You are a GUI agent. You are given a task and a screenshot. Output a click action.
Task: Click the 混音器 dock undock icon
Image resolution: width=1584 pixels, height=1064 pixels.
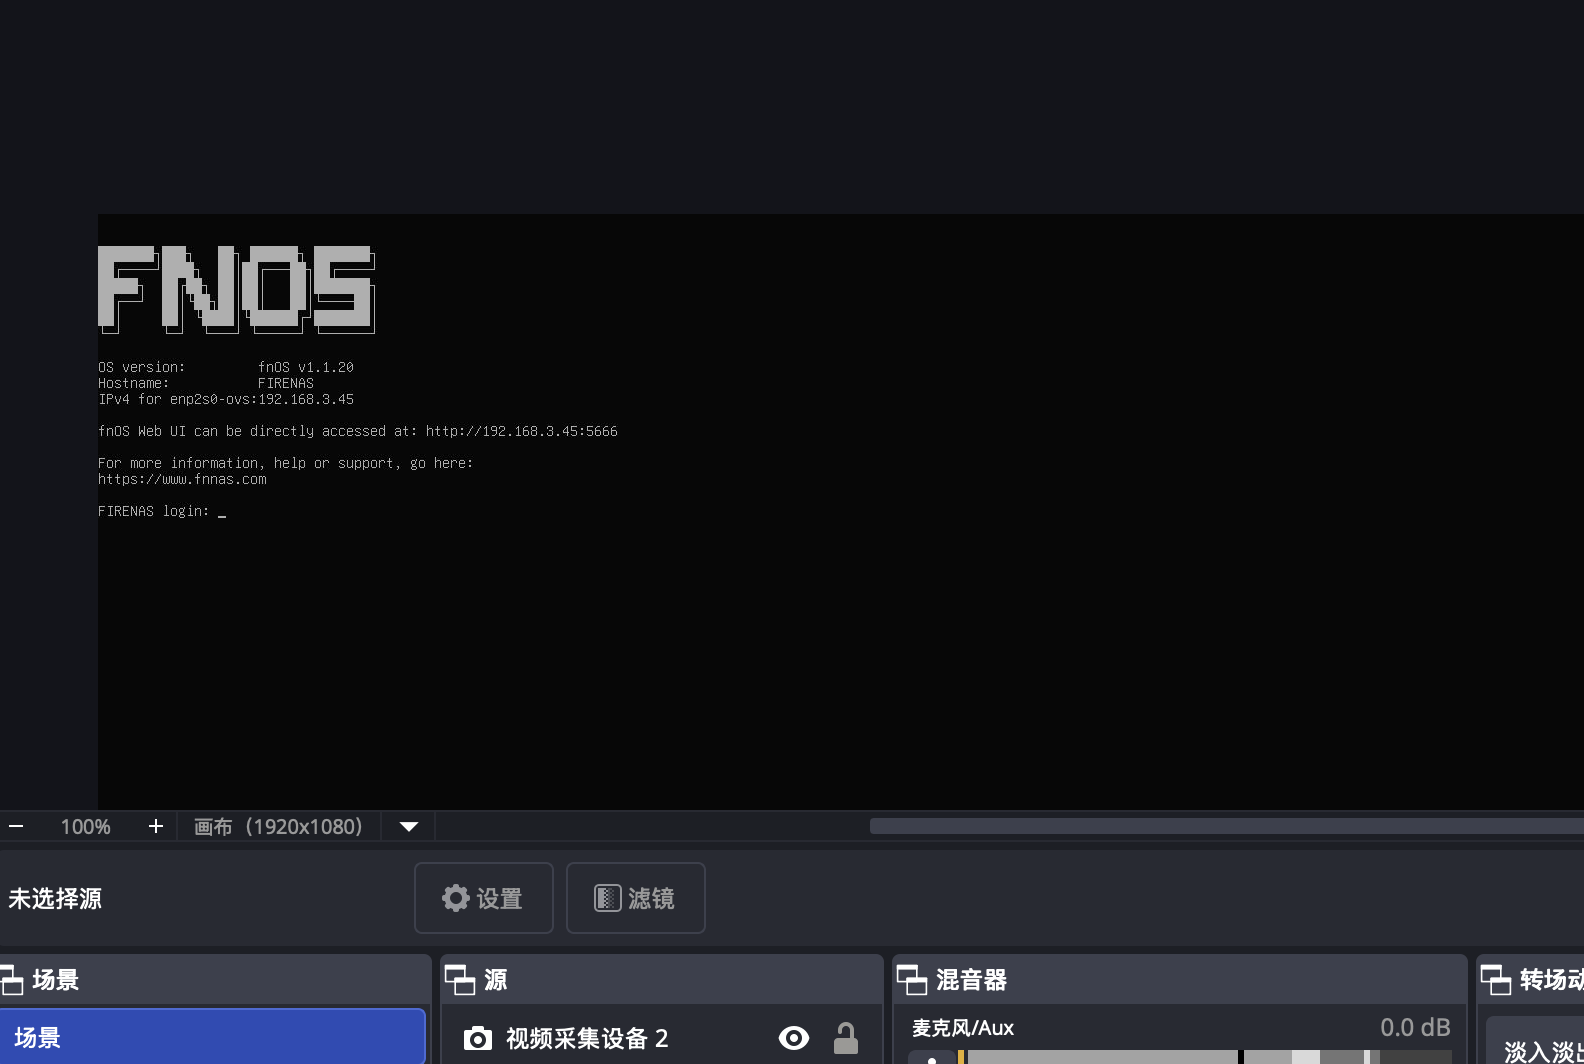coord(912,980)
